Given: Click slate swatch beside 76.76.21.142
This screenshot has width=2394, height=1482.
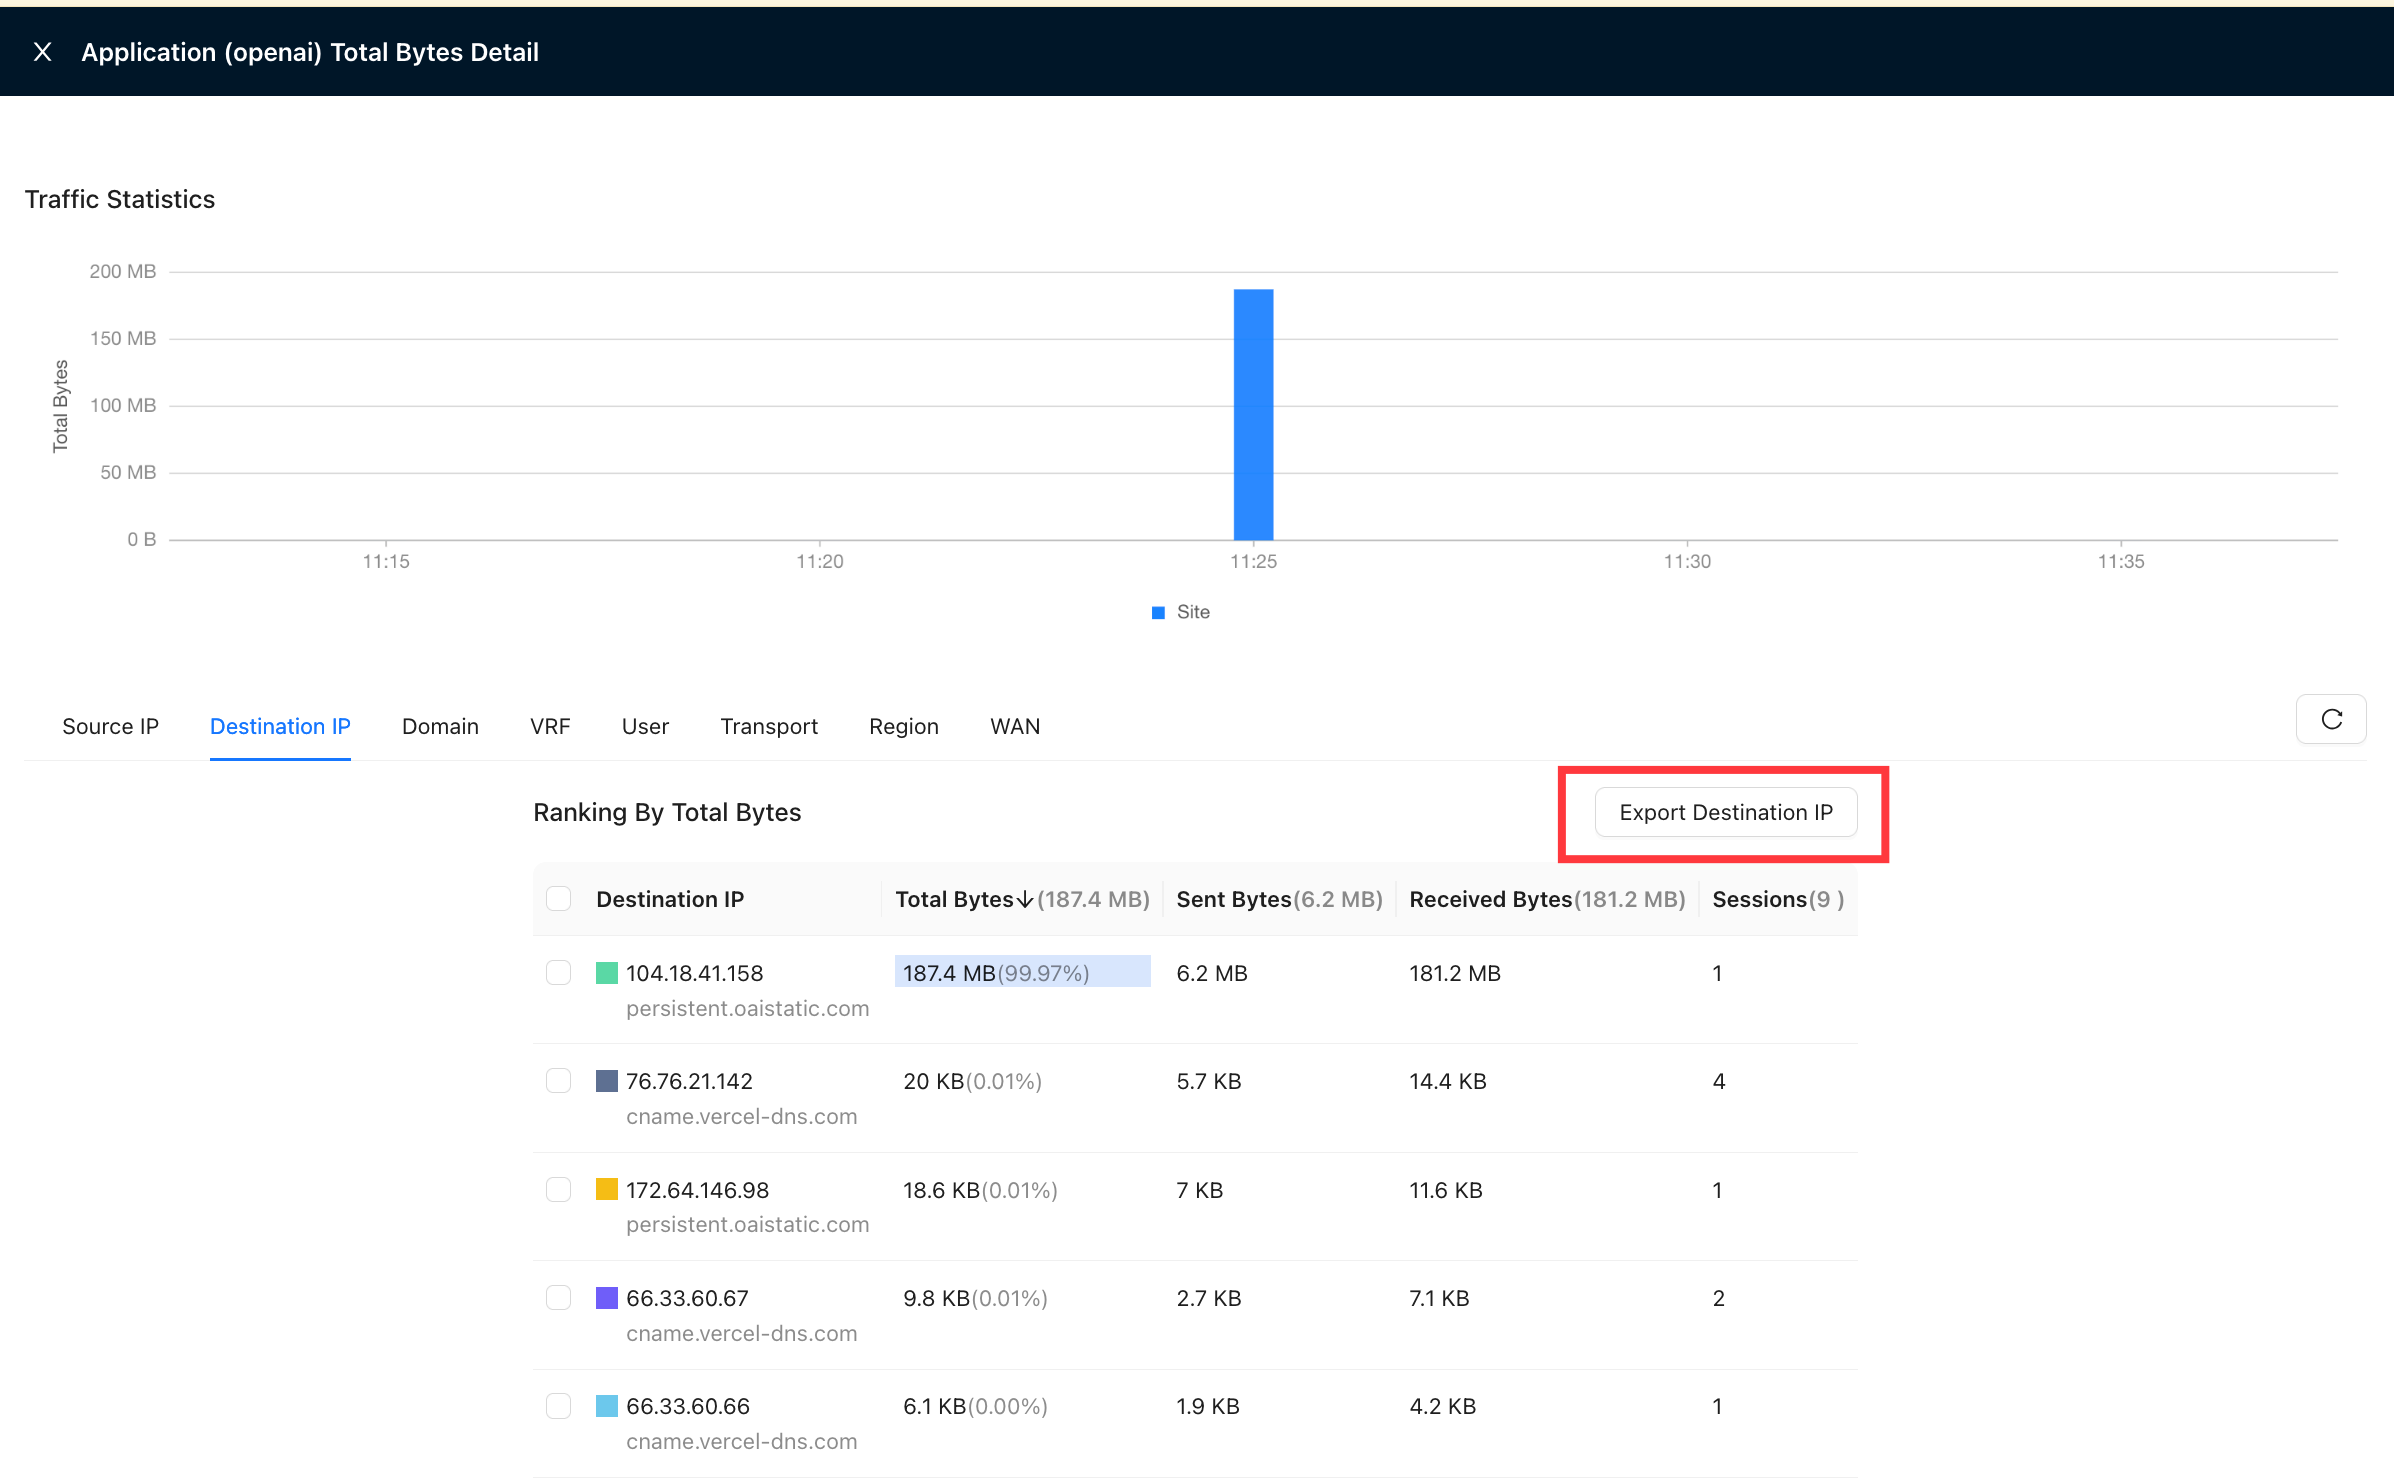Looking at the screenshot, I should (x=607, y=1081).
